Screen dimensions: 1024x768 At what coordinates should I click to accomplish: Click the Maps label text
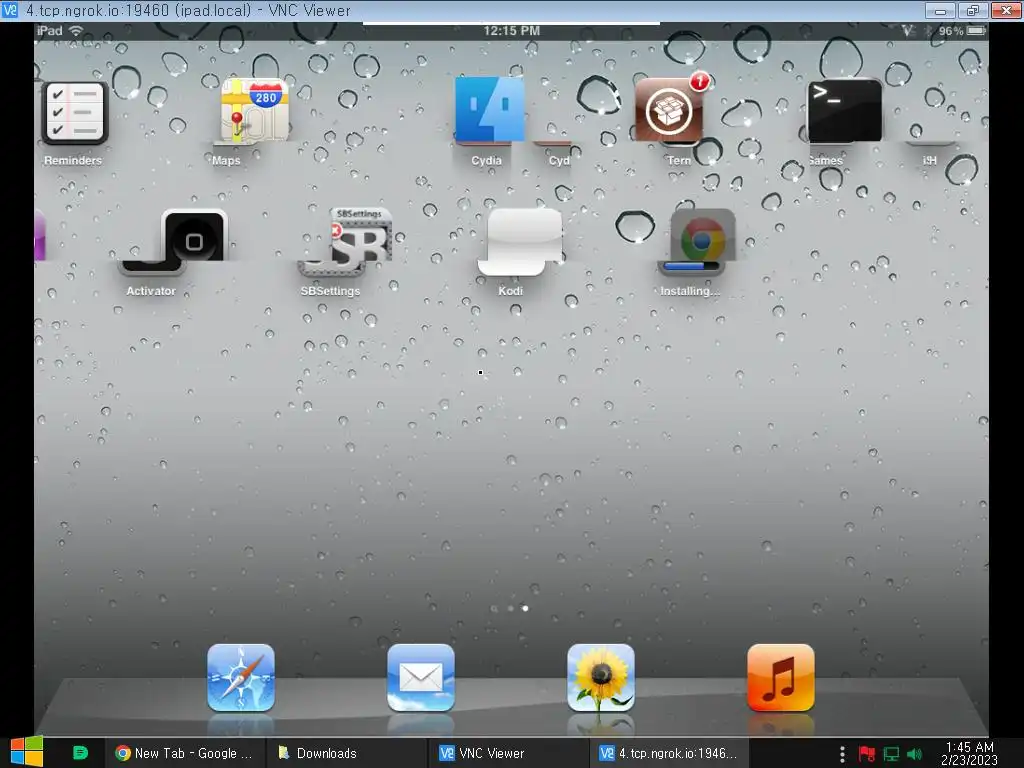tap(226, 160)
